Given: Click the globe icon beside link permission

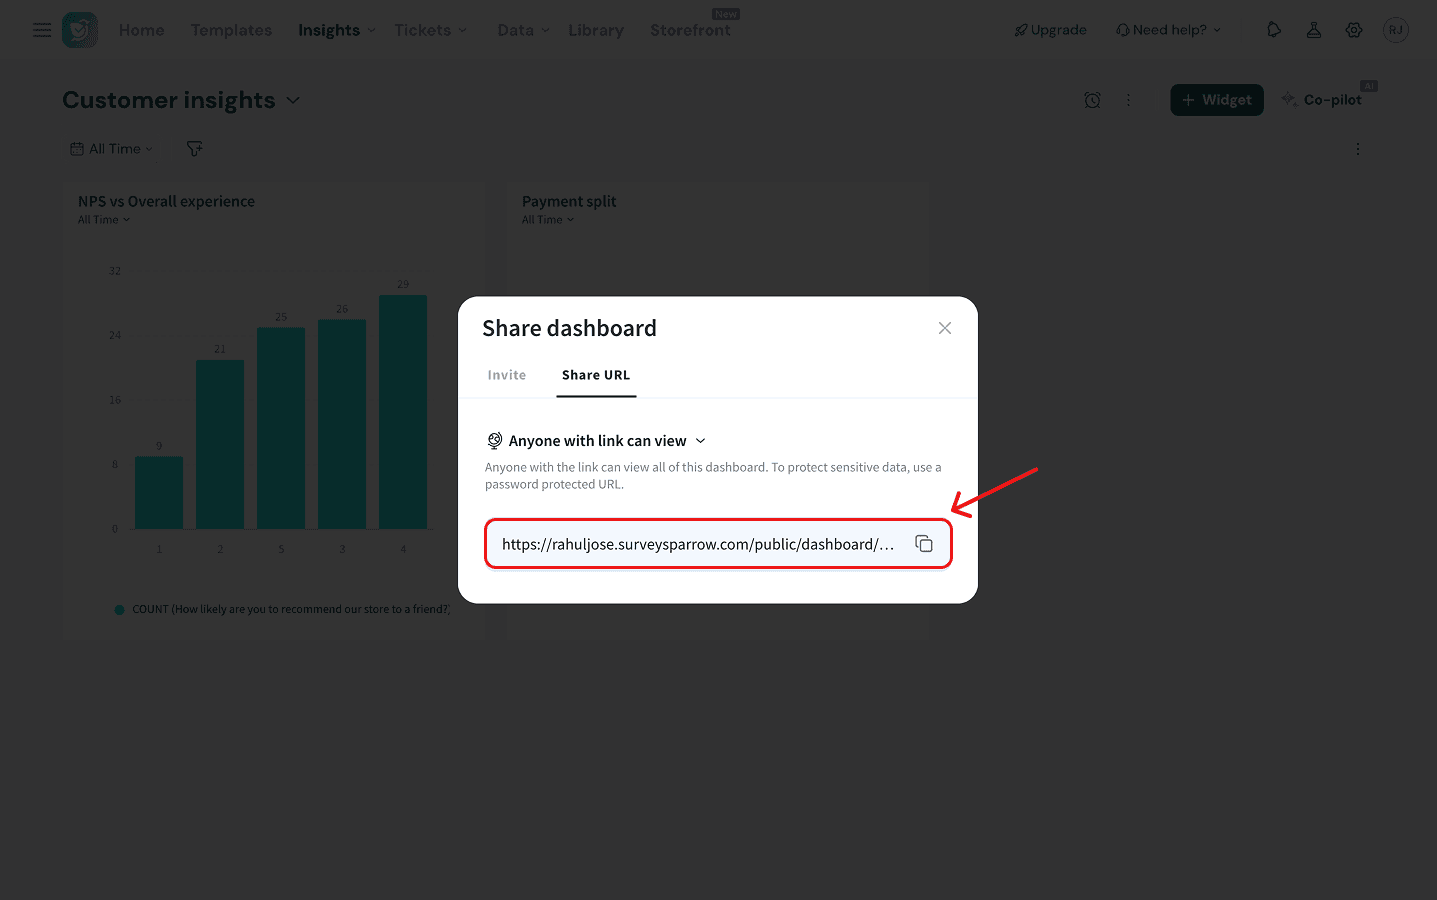Looking at the screenshot, I should click(x=494, y=441).
